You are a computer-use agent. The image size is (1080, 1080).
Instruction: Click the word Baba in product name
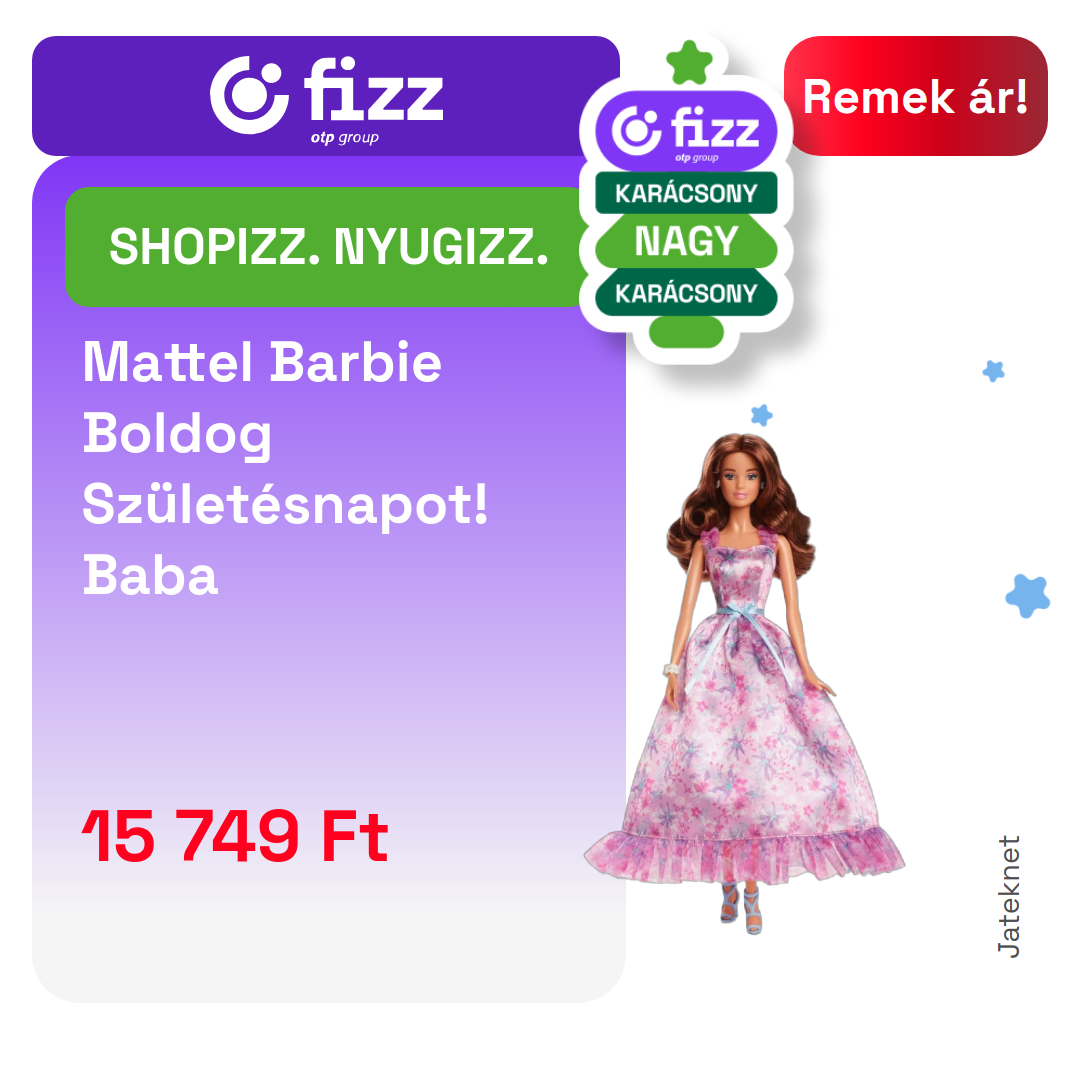pyautogui.click(x=150, y=576)
